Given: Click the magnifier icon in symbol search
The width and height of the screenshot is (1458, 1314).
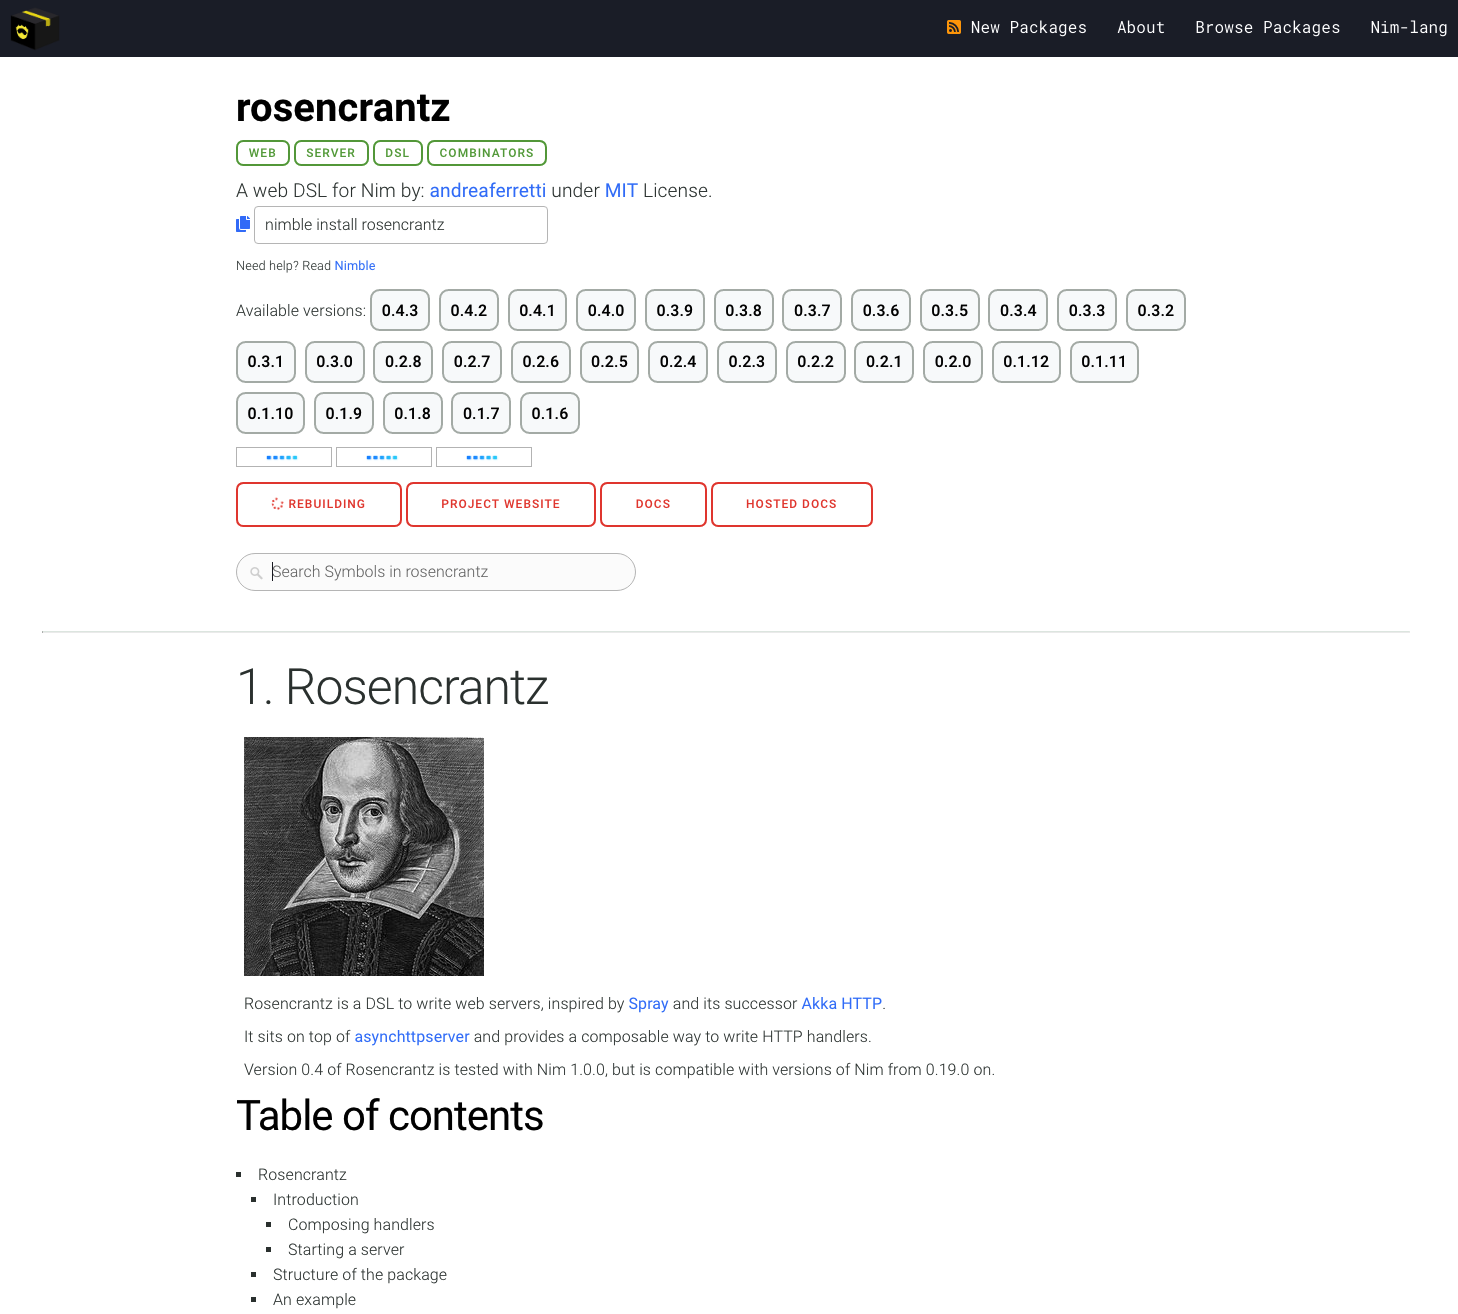Looking at the screenshot, I should pyautogui.click(x=256, y=572).
